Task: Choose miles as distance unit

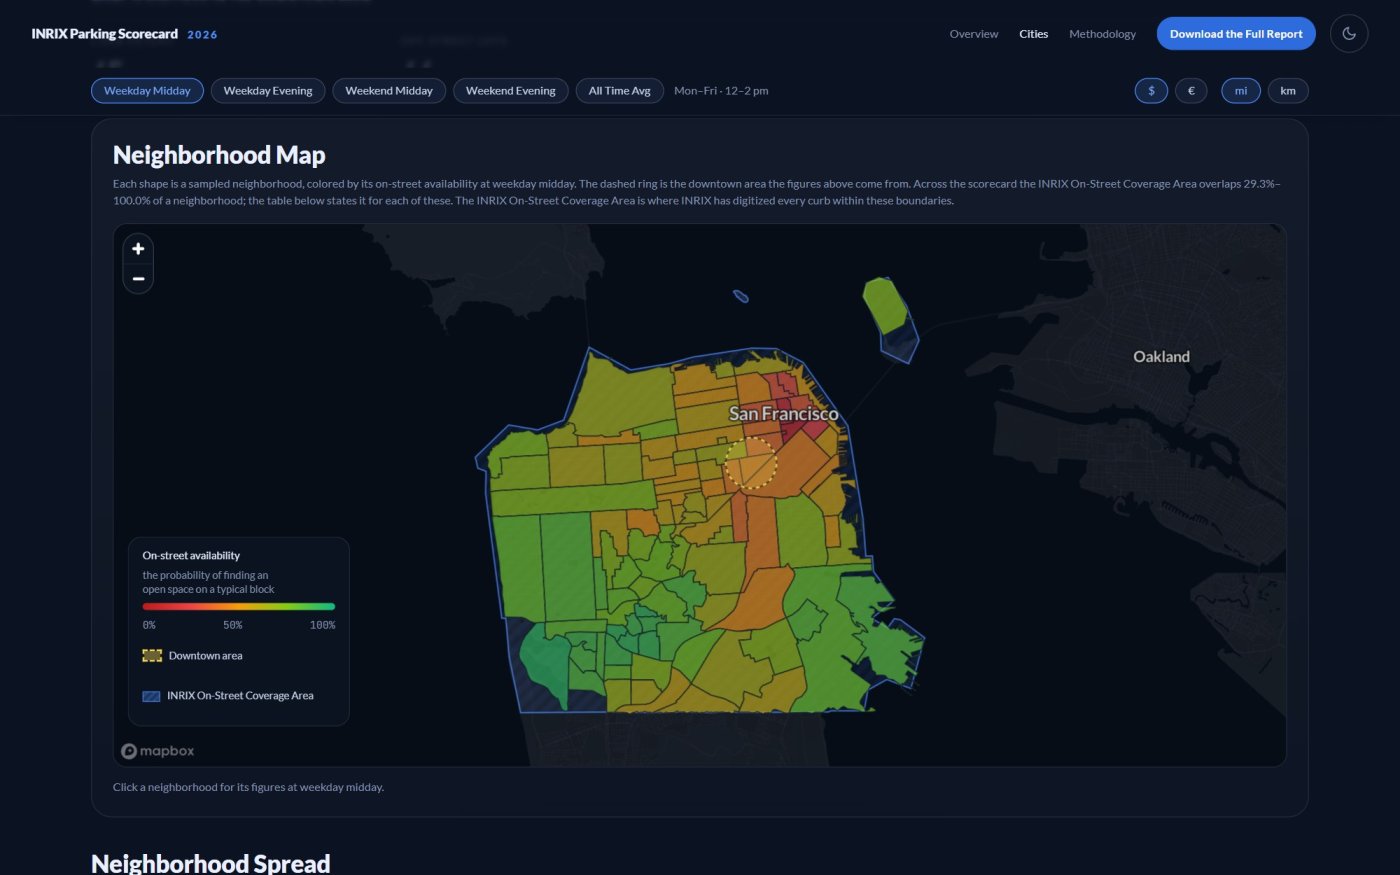Action: [x=1241, y=91]
